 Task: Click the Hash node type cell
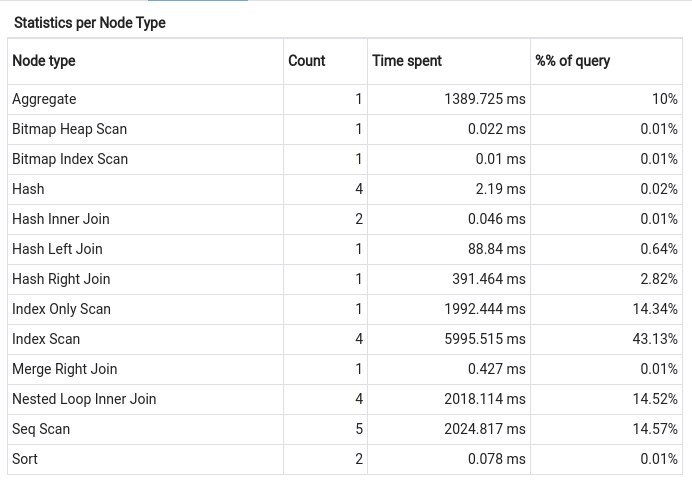pos(28,189)
